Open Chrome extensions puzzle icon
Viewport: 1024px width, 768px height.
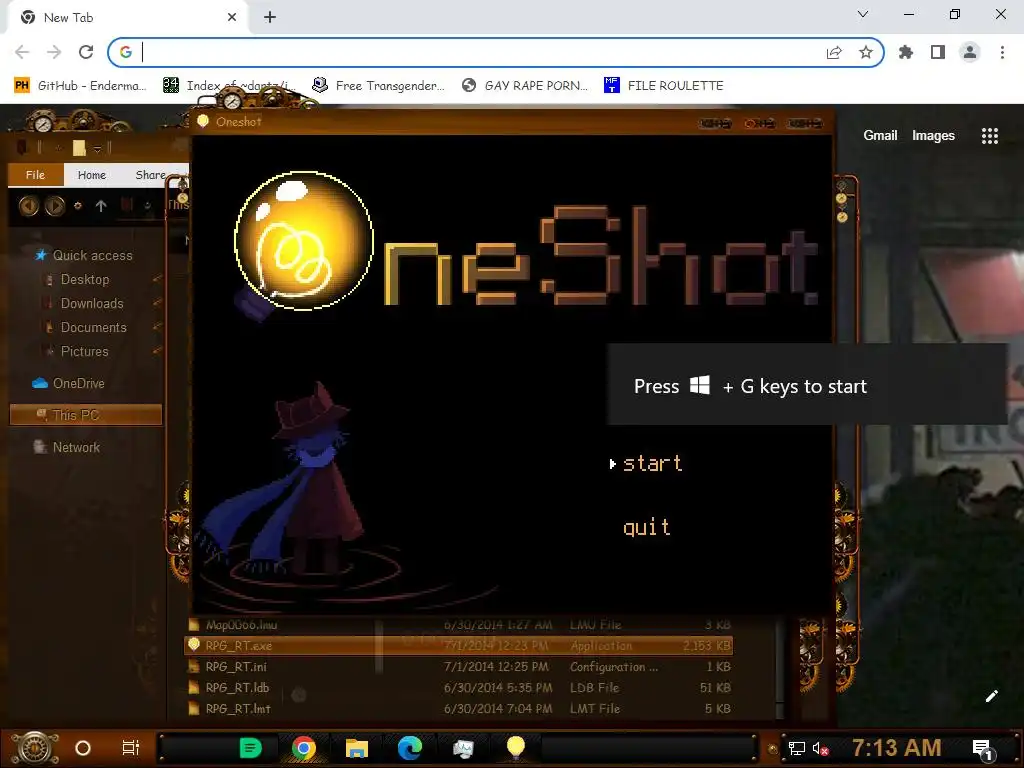click(906, 52)
